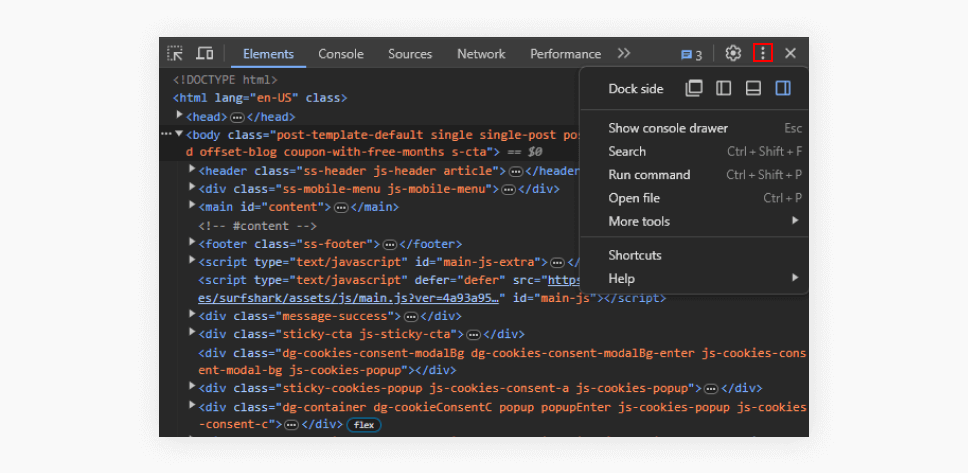
Task: Switch to the Elements tab
Action: [x=269, y=54]
